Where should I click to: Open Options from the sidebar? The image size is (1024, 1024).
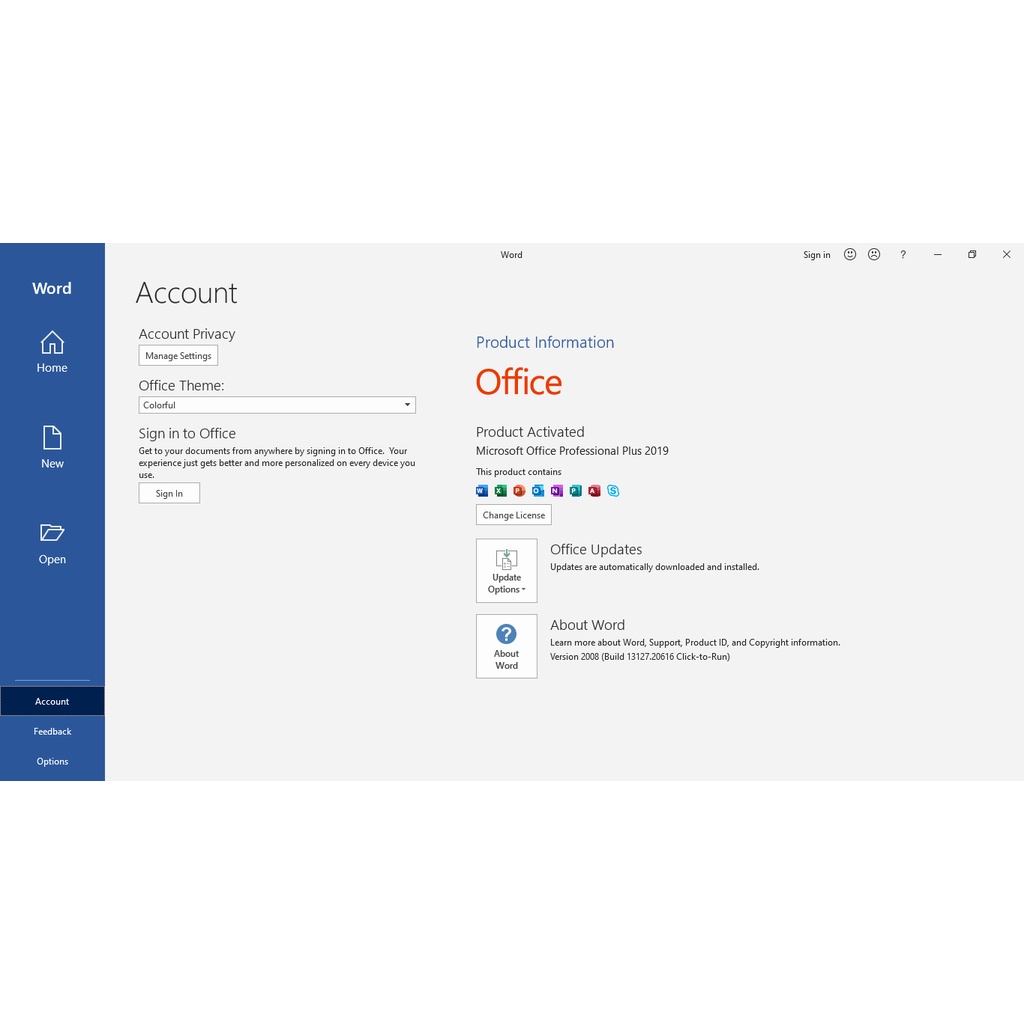(x=52, y=761)
